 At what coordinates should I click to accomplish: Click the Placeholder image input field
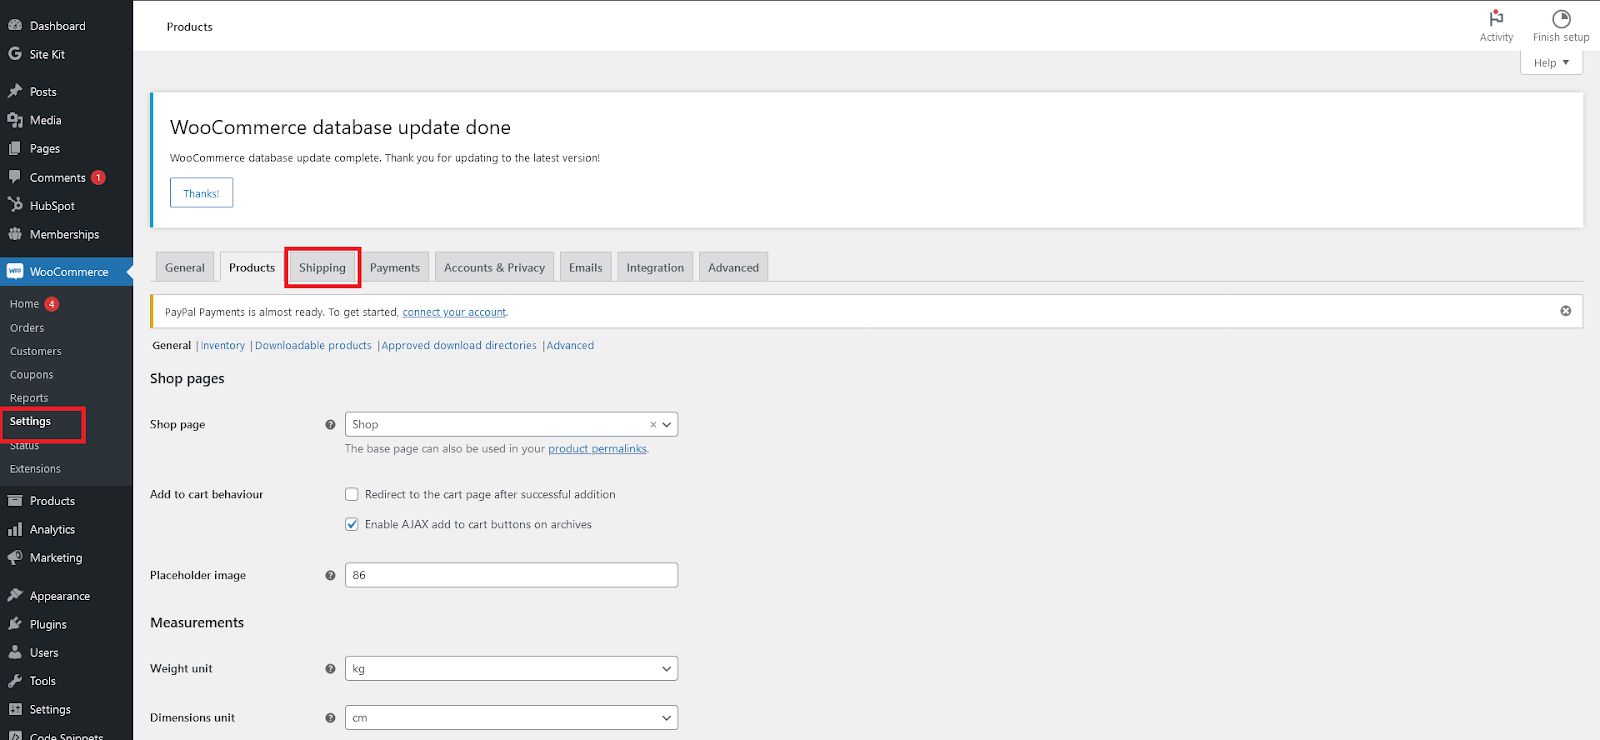(511, 575)
